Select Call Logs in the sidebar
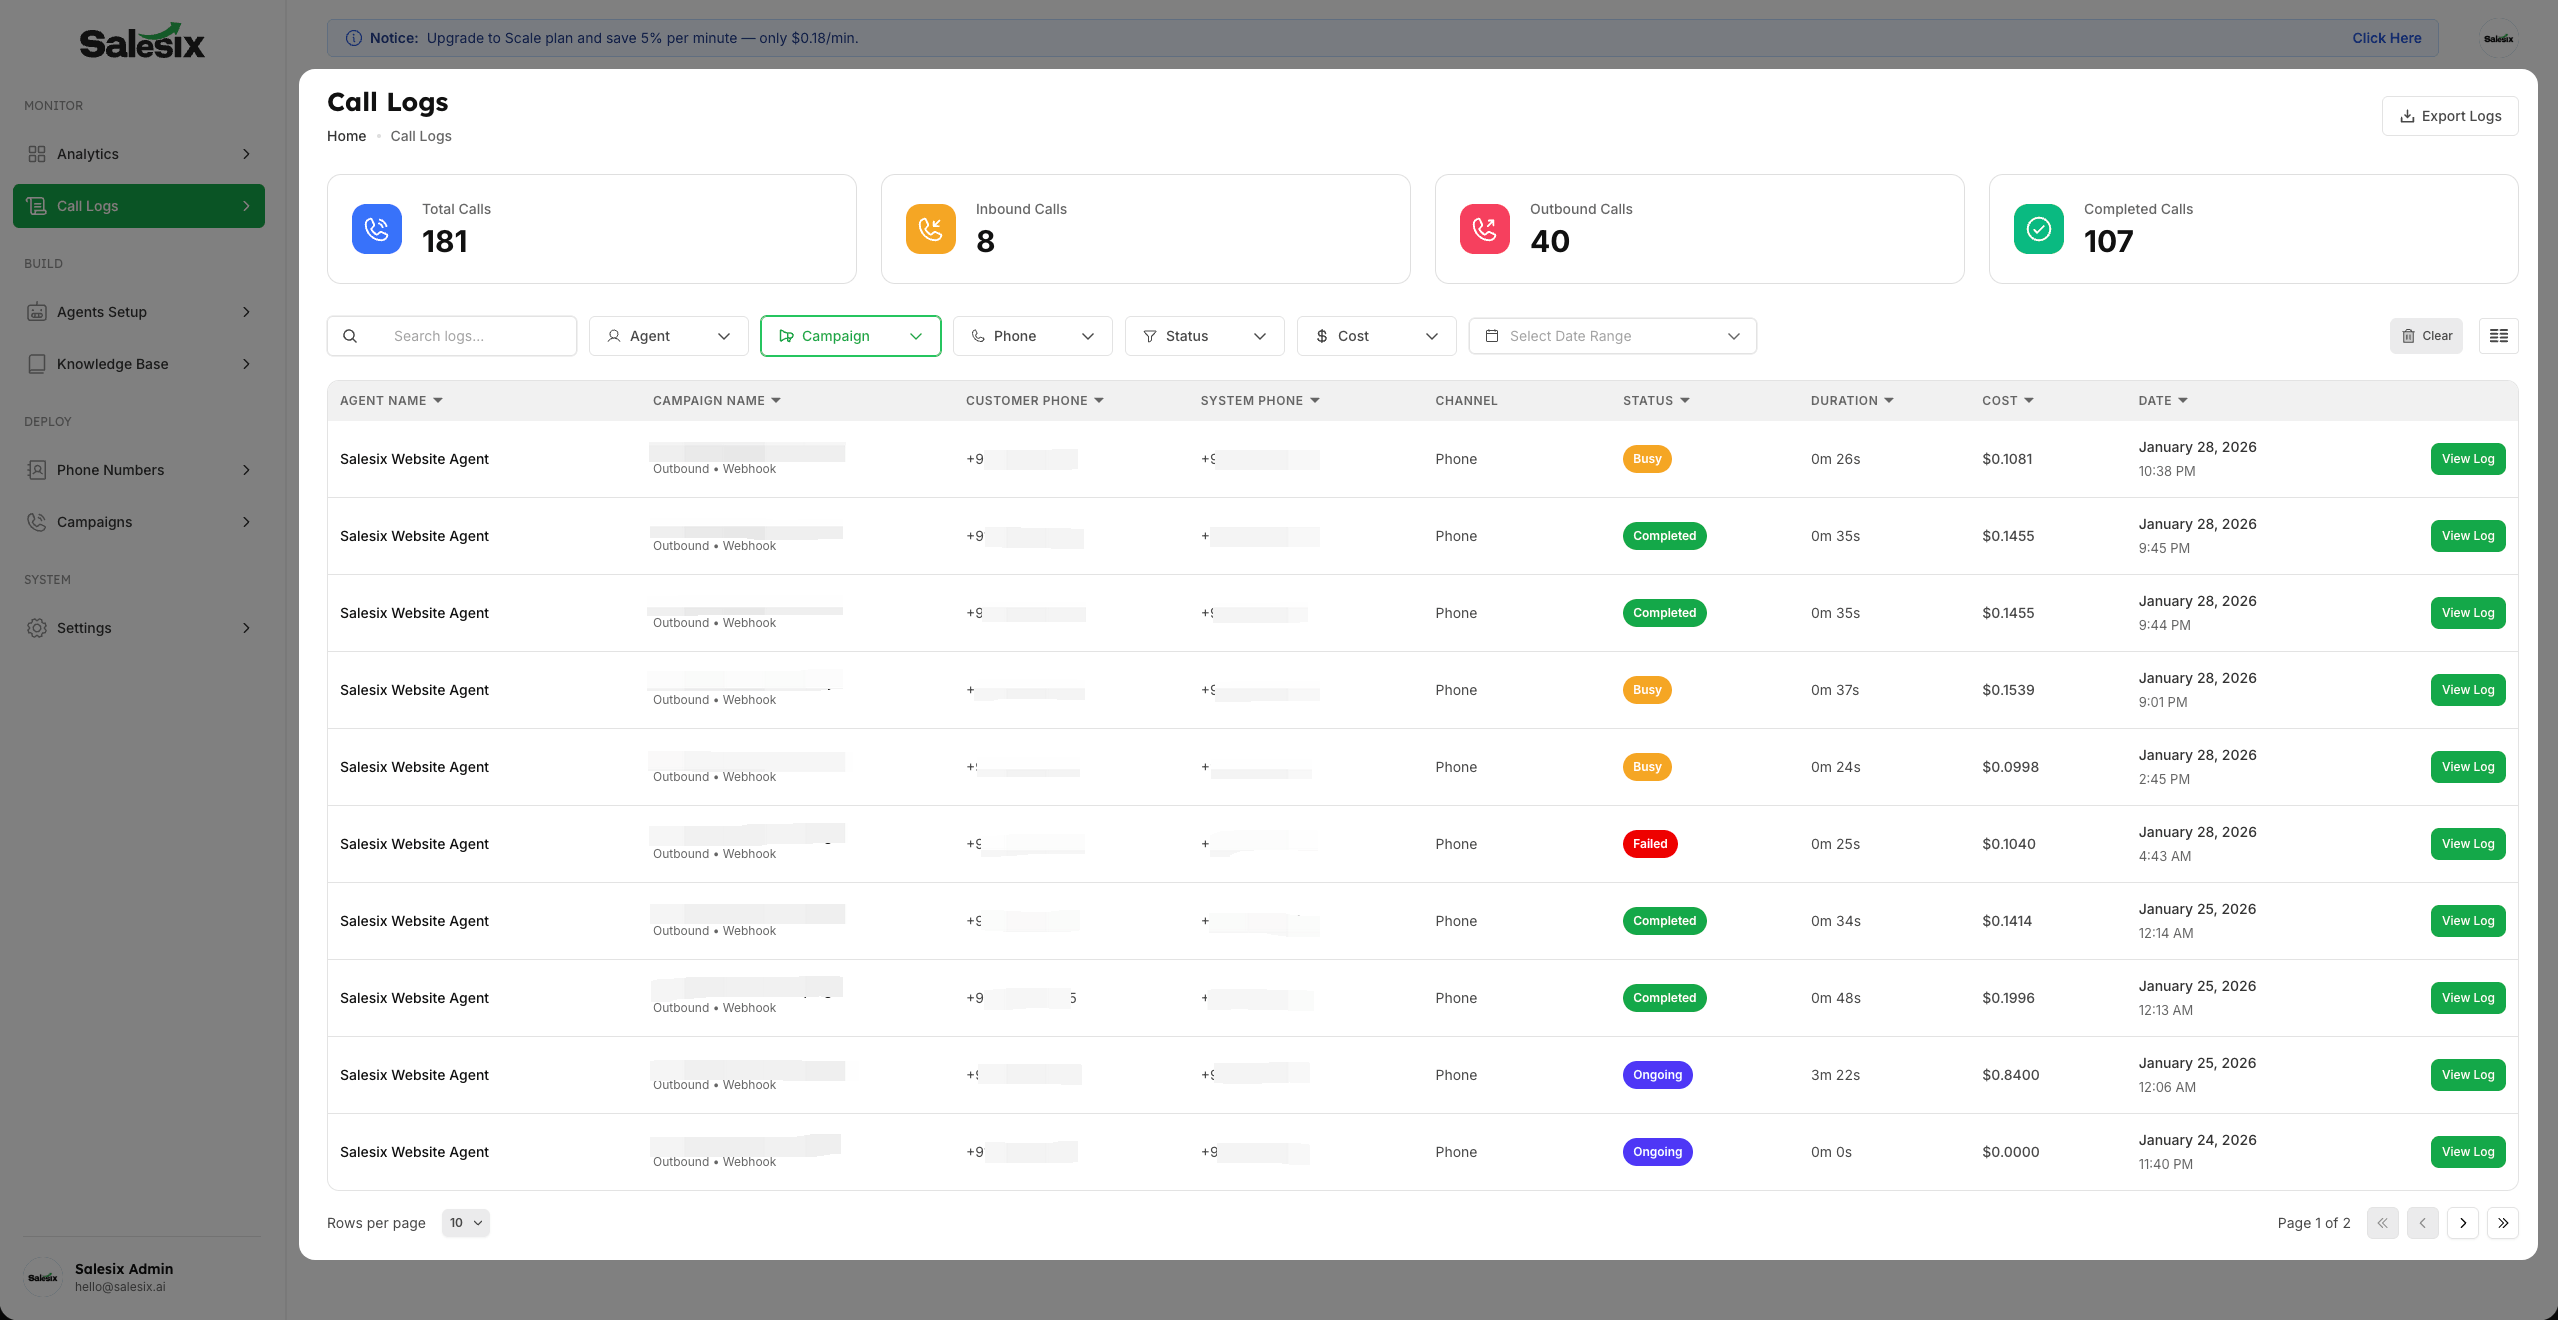This screenshot has width=2558, height=1320. pos(88,205)
